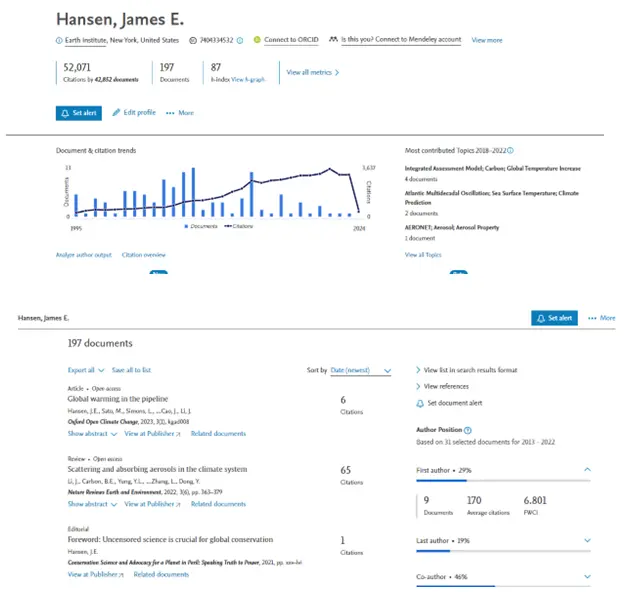Screen dimensions: 632x607
Task: Open the three-dot More menu under profile
Action: coord(180,113)
